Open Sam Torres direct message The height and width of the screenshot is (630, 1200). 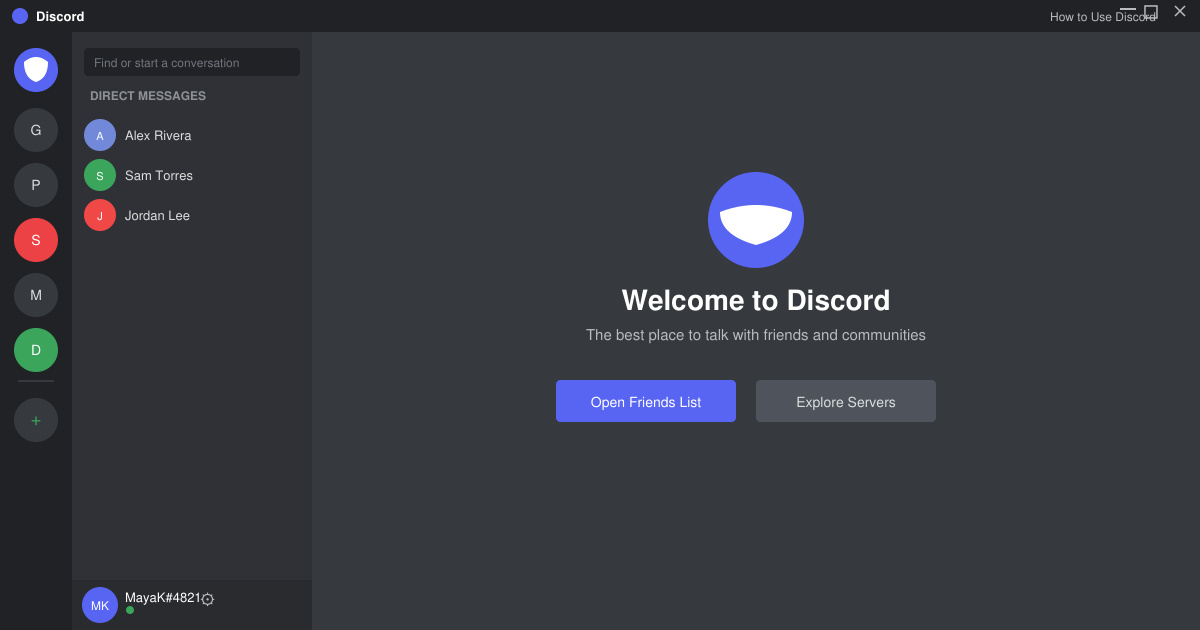192,175
